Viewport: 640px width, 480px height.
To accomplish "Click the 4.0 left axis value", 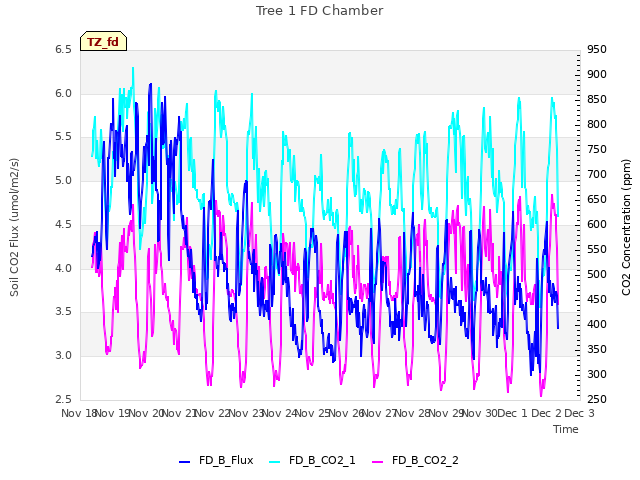I will 63,269.
